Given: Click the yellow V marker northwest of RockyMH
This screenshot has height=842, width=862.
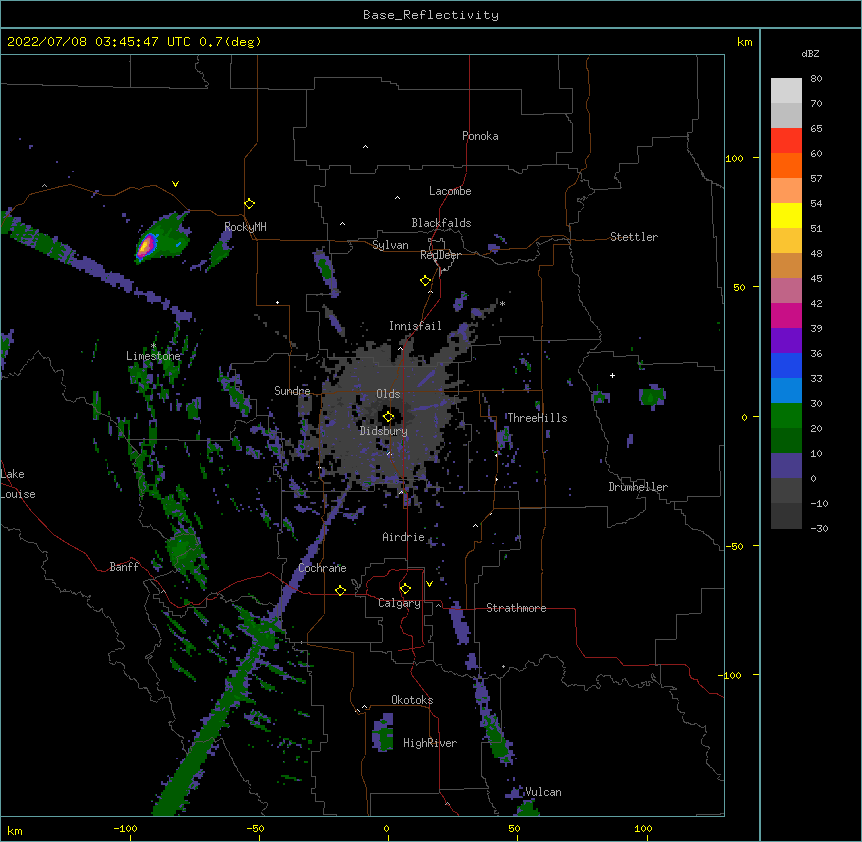Looking at the screenshot, I should pyautogui.click(x=175, y=184).
